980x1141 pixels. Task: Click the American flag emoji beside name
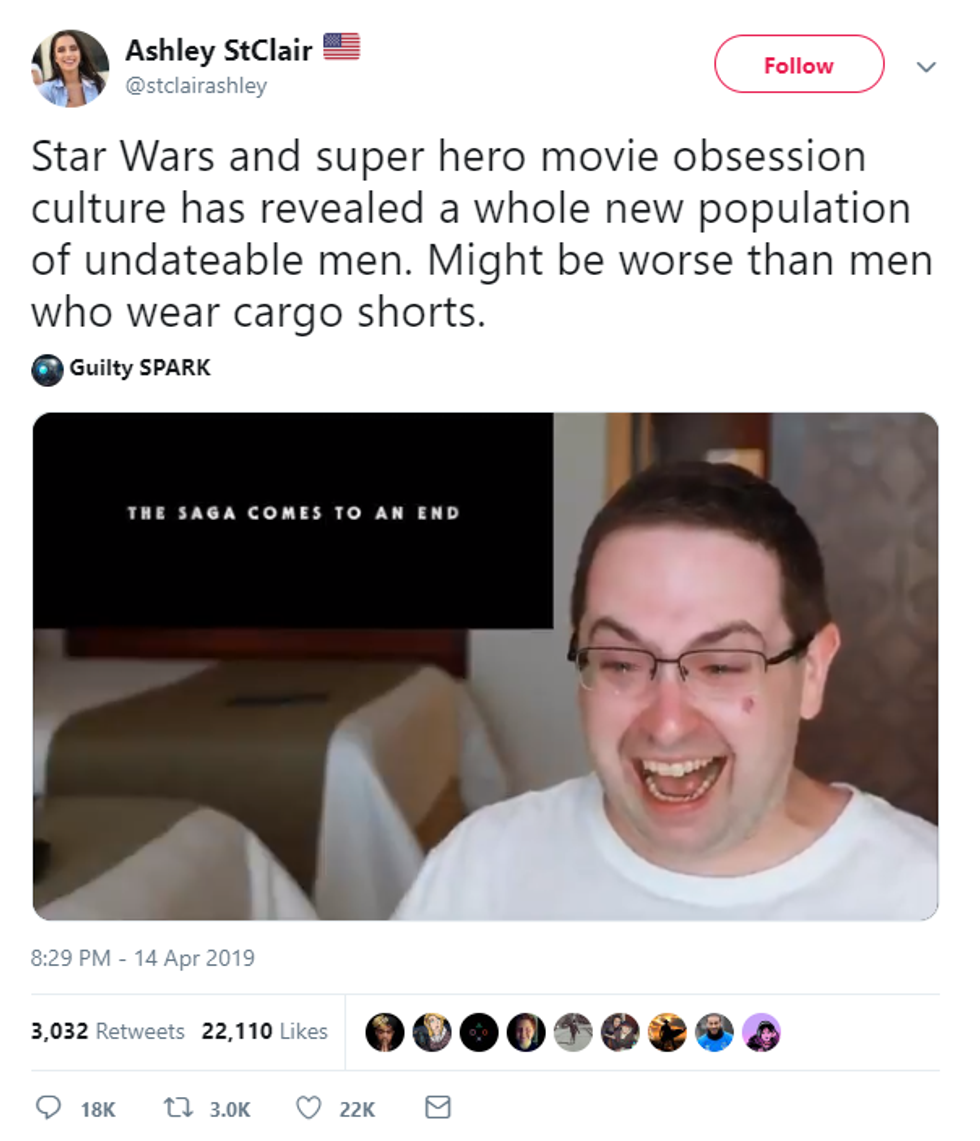(x=341, y=47)
